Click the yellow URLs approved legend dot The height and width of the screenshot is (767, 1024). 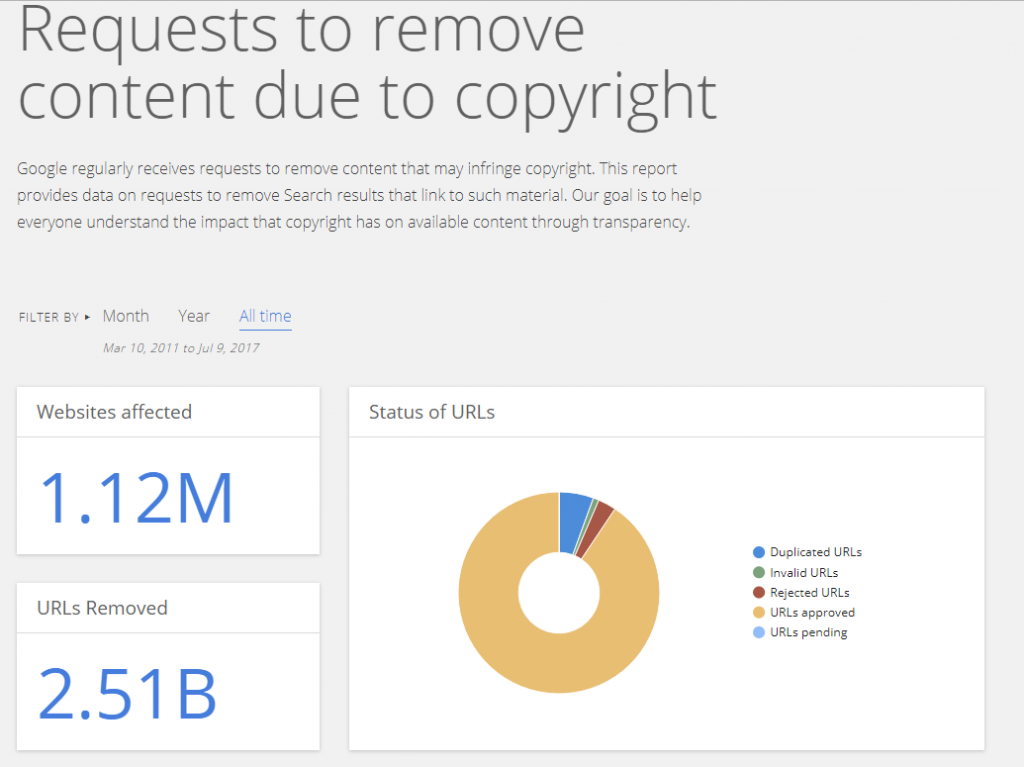pos(759,612)
